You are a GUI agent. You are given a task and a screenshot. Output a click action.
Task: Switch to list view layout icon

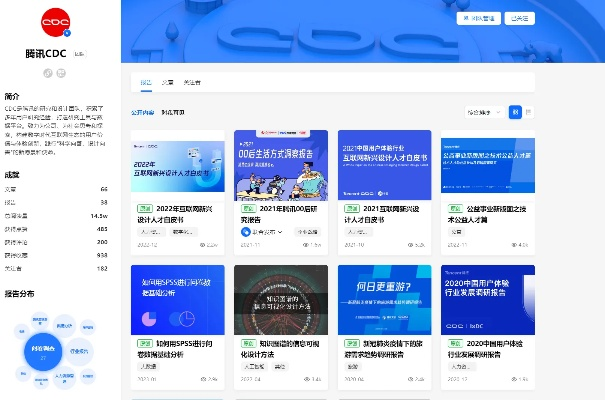point(528,112)
